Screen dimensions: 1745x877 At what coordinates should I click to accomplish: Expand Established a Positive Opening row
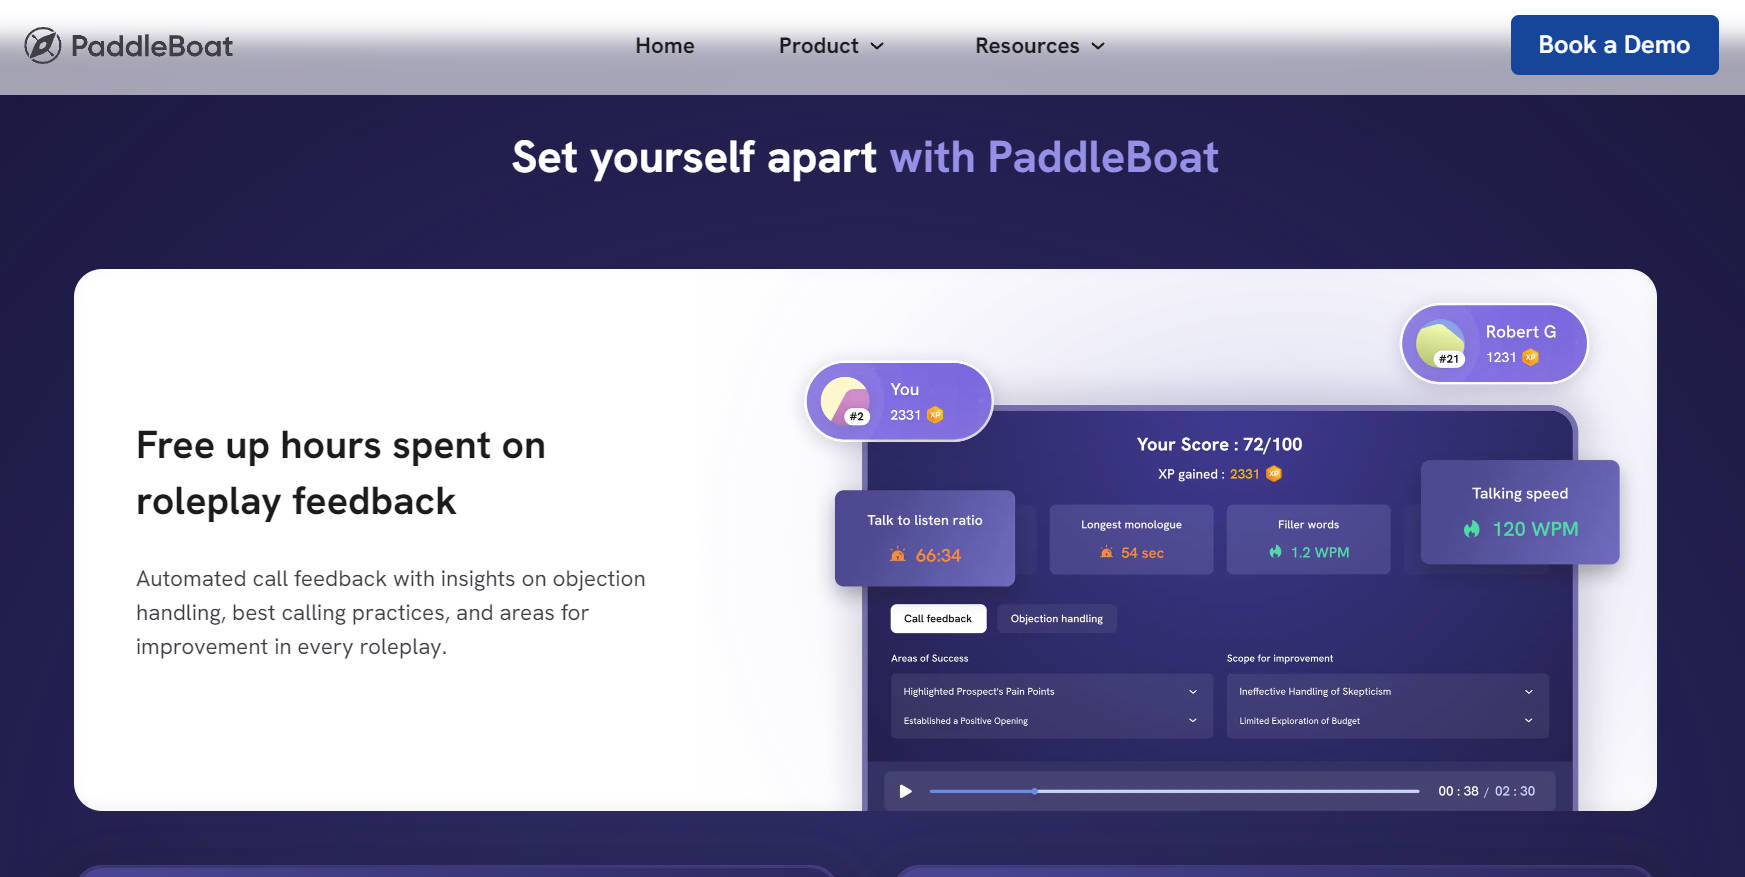point(1051,720)
